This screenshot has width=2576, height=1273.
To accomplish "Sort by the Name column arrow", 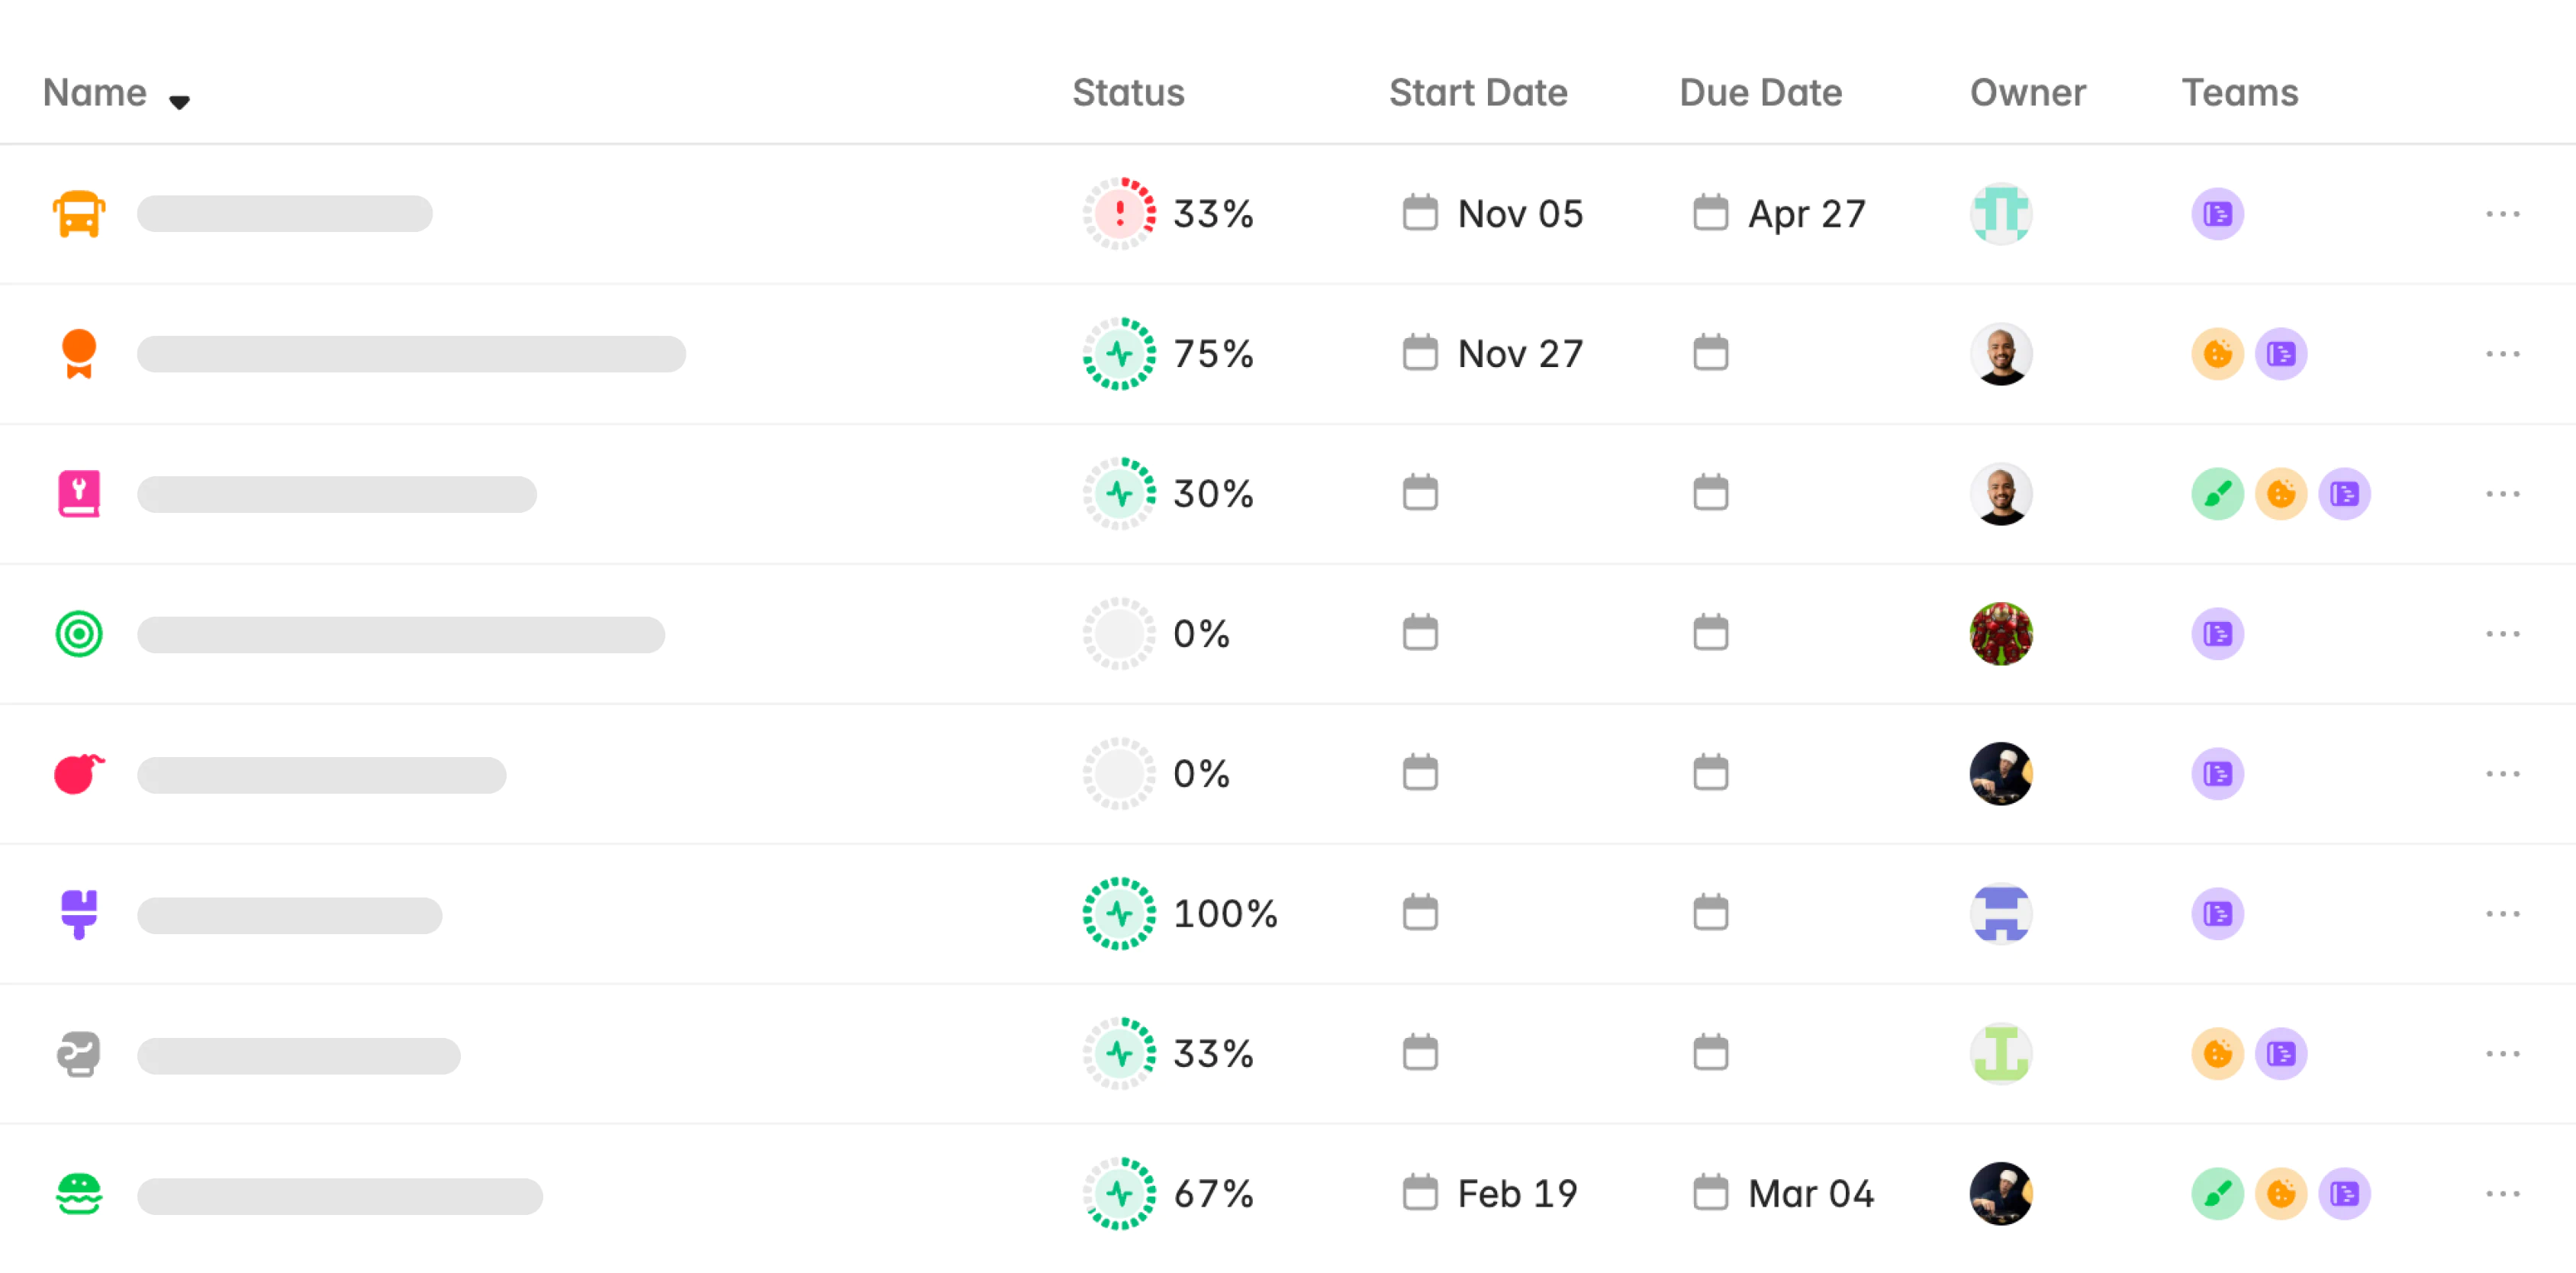I will coord(179,101).
